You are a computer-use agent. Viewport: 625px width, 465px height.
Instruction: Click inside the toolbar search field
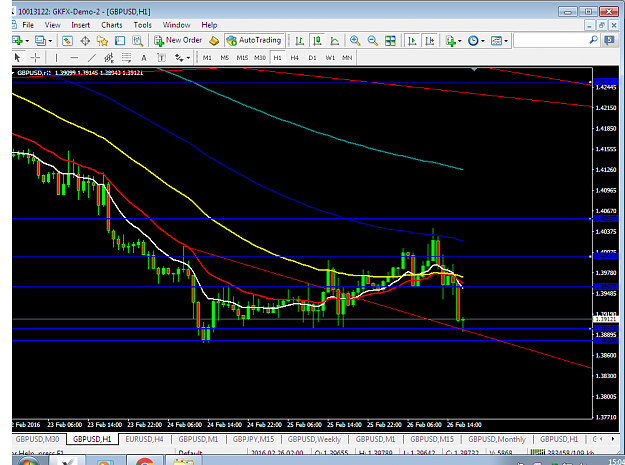pyautogui.click(x=550, y=40)
